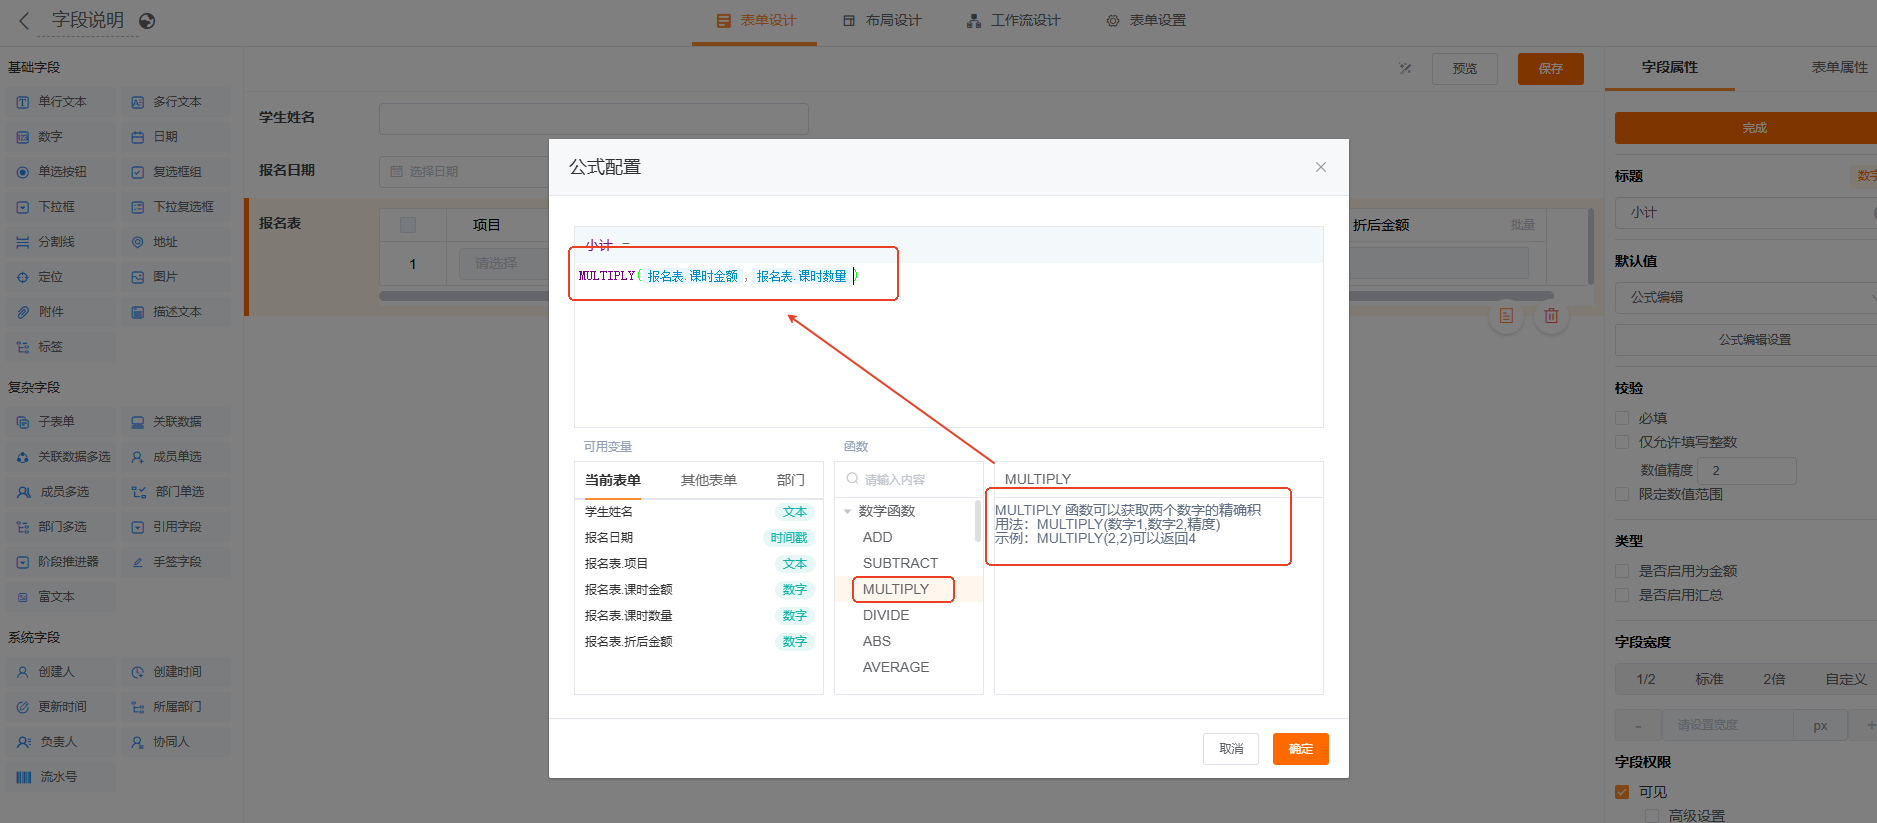Switch to the 工作流设计 tab
The height and width of the screenshot is (823, 1877).
pyautogui.click(x=1014, y=20)
